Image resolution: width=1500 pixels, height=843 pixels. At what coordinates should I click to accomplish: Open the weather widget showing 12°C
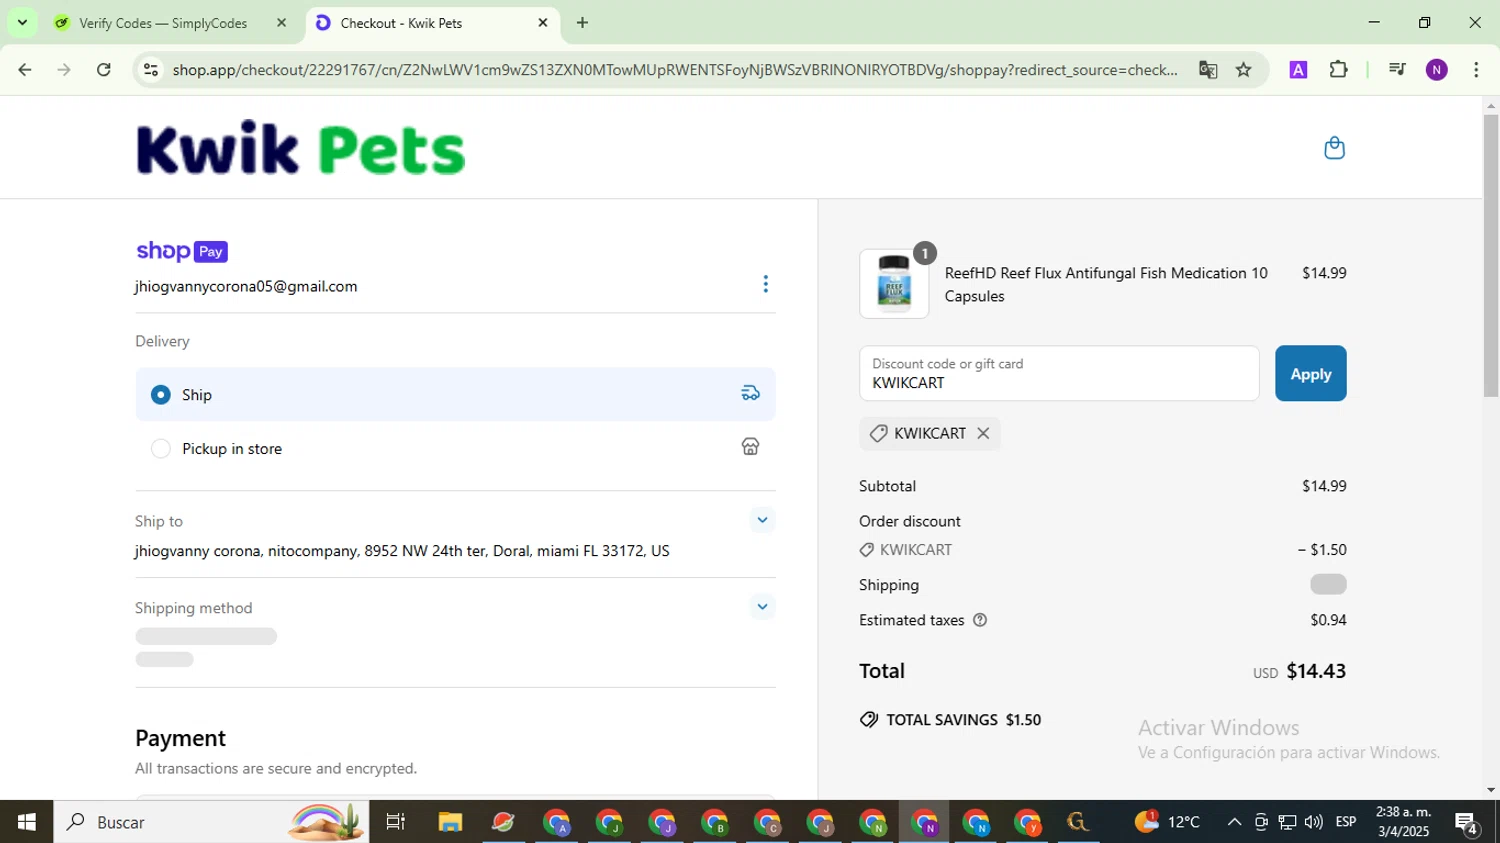(1167, 822)
